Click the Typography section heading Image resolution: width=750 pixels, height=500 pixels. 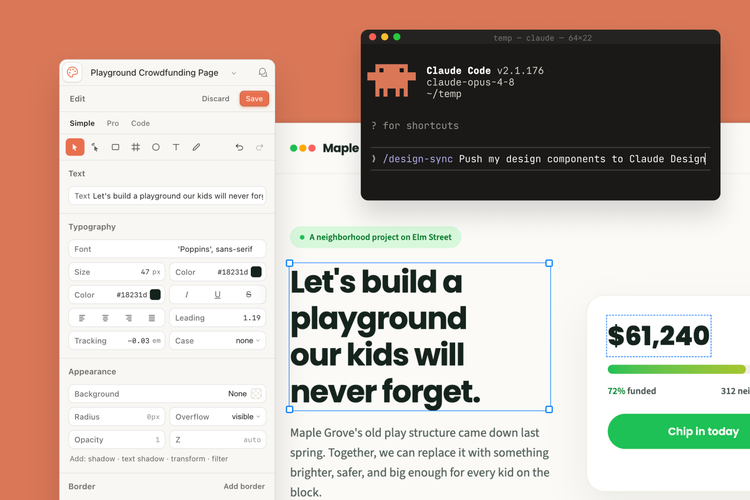(x=92, y=227)
